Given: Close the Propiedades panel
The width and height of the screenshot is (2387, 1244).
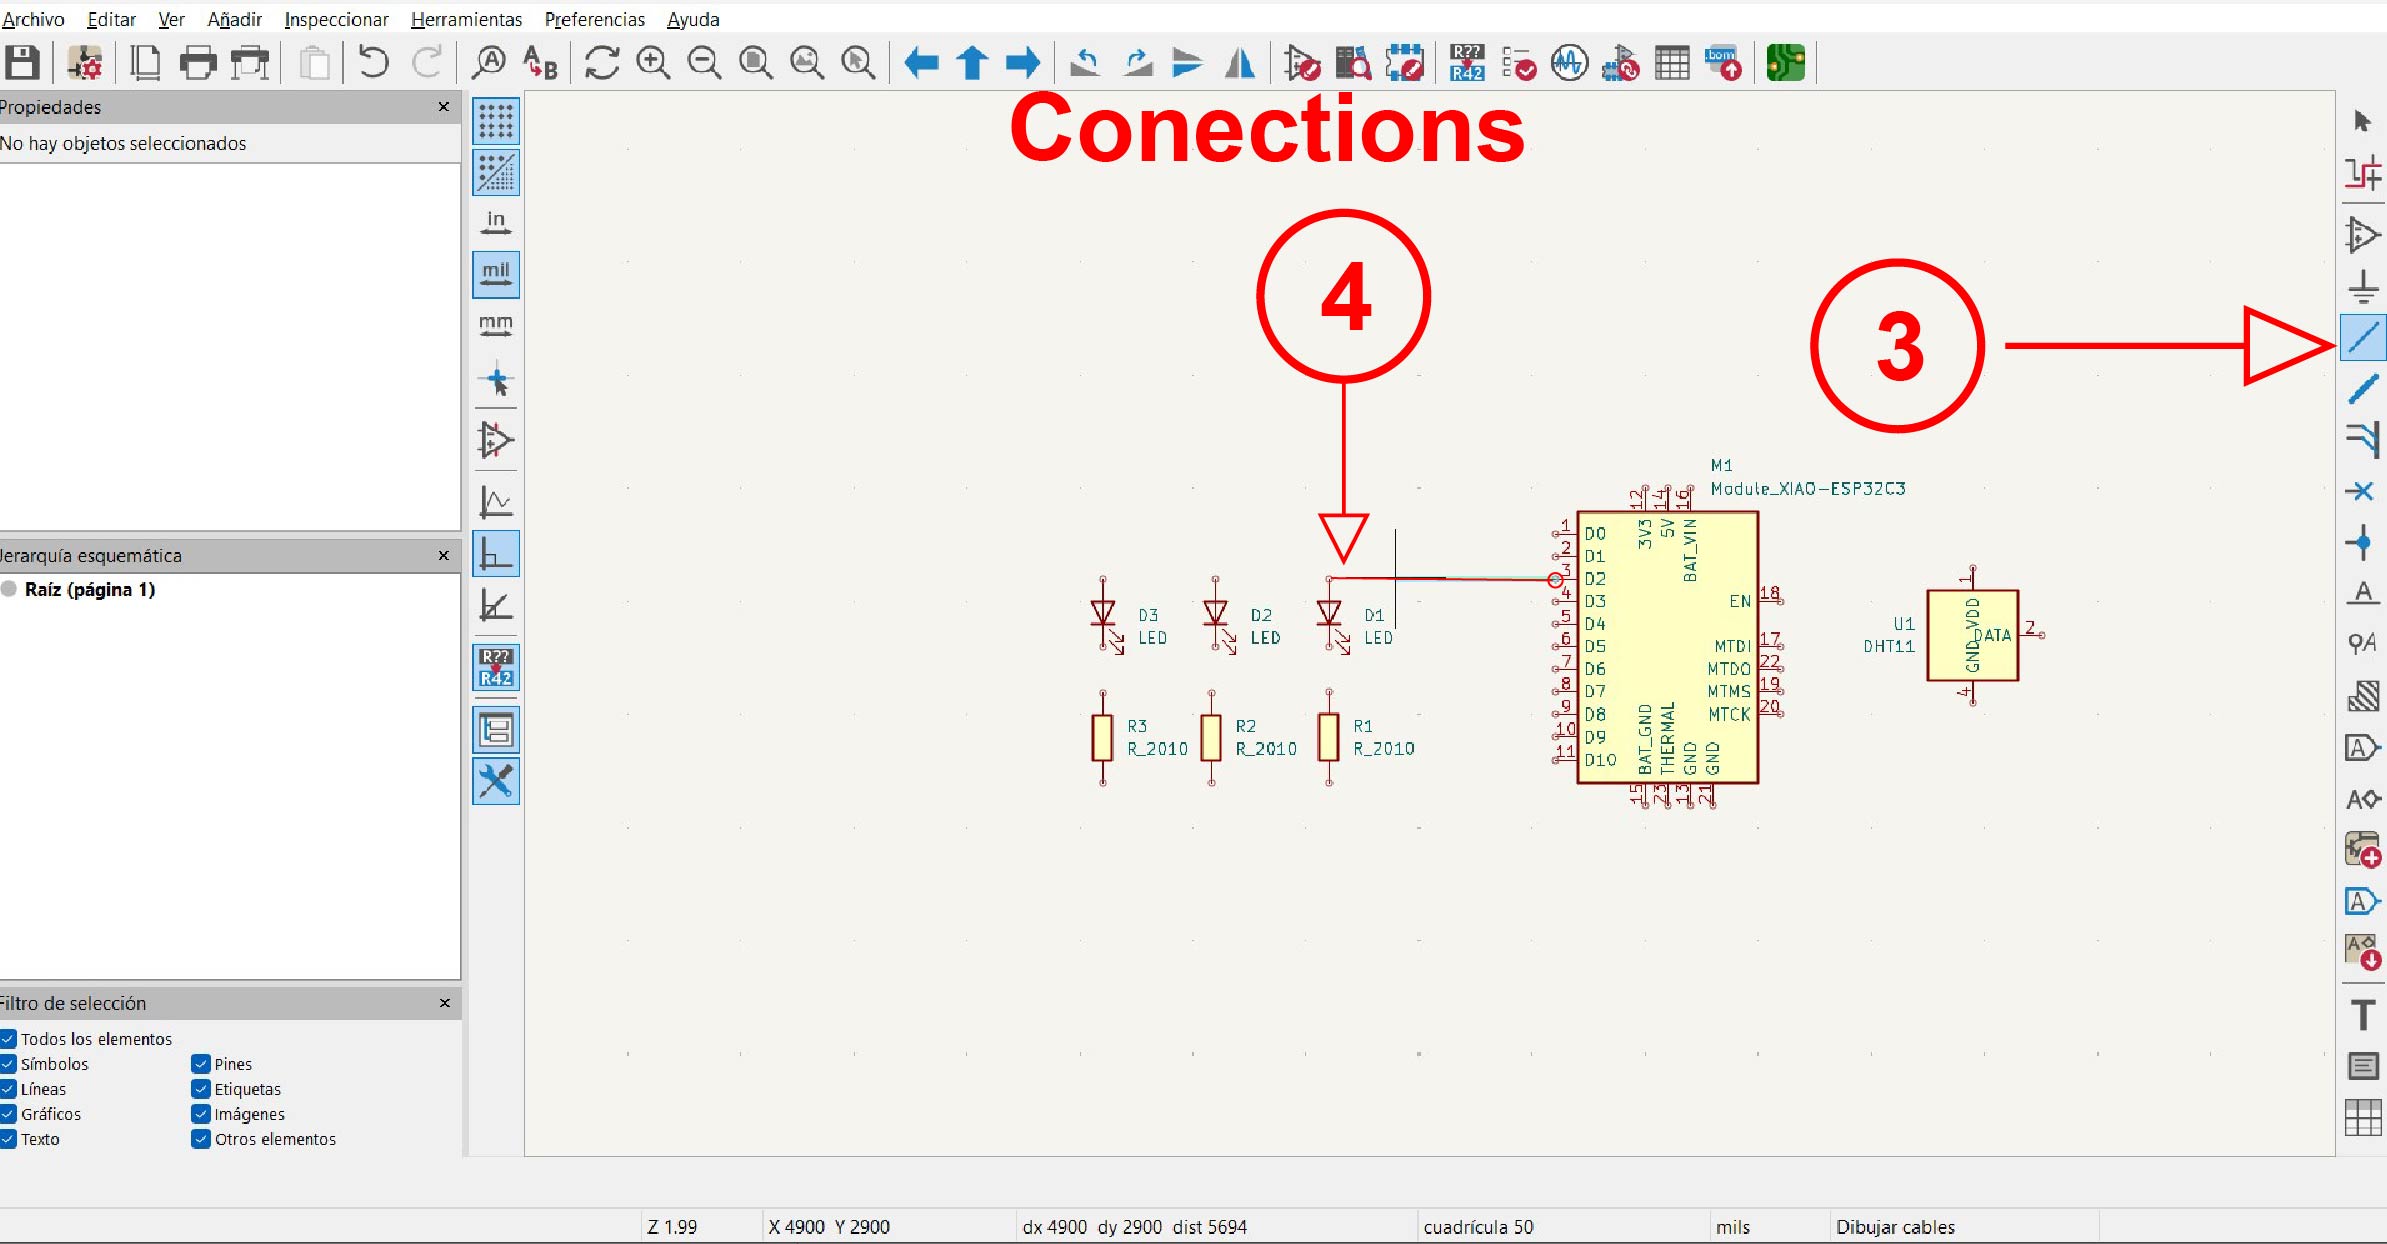Looking at the screenshot, I should click(444, 107).
